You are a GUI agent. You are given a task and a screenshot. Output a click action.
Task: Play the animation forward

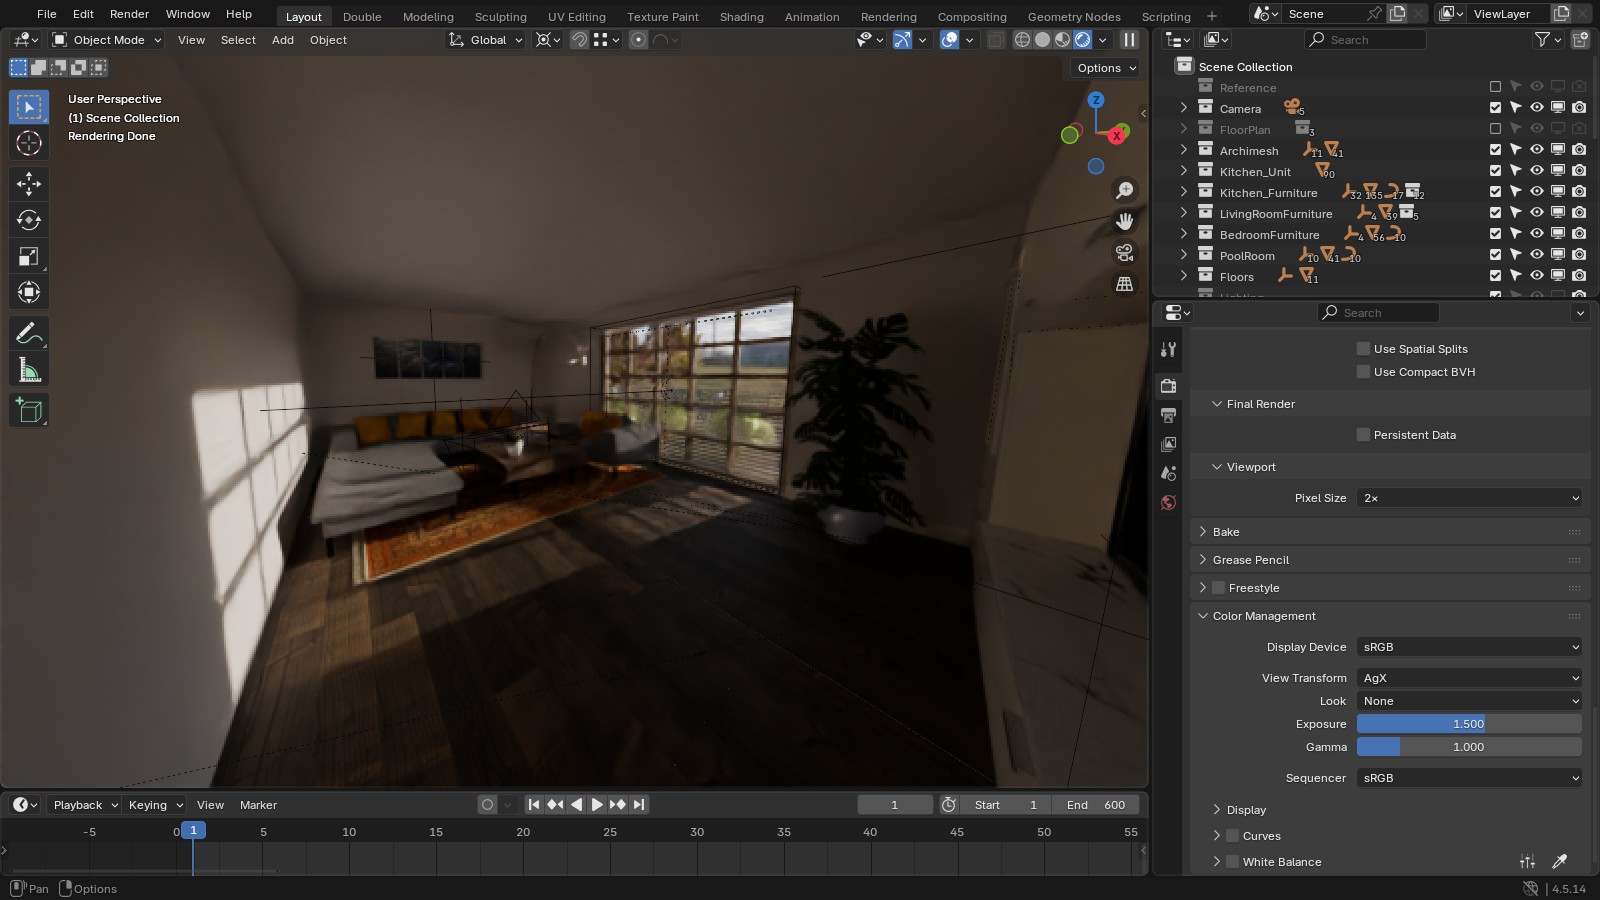597,805
